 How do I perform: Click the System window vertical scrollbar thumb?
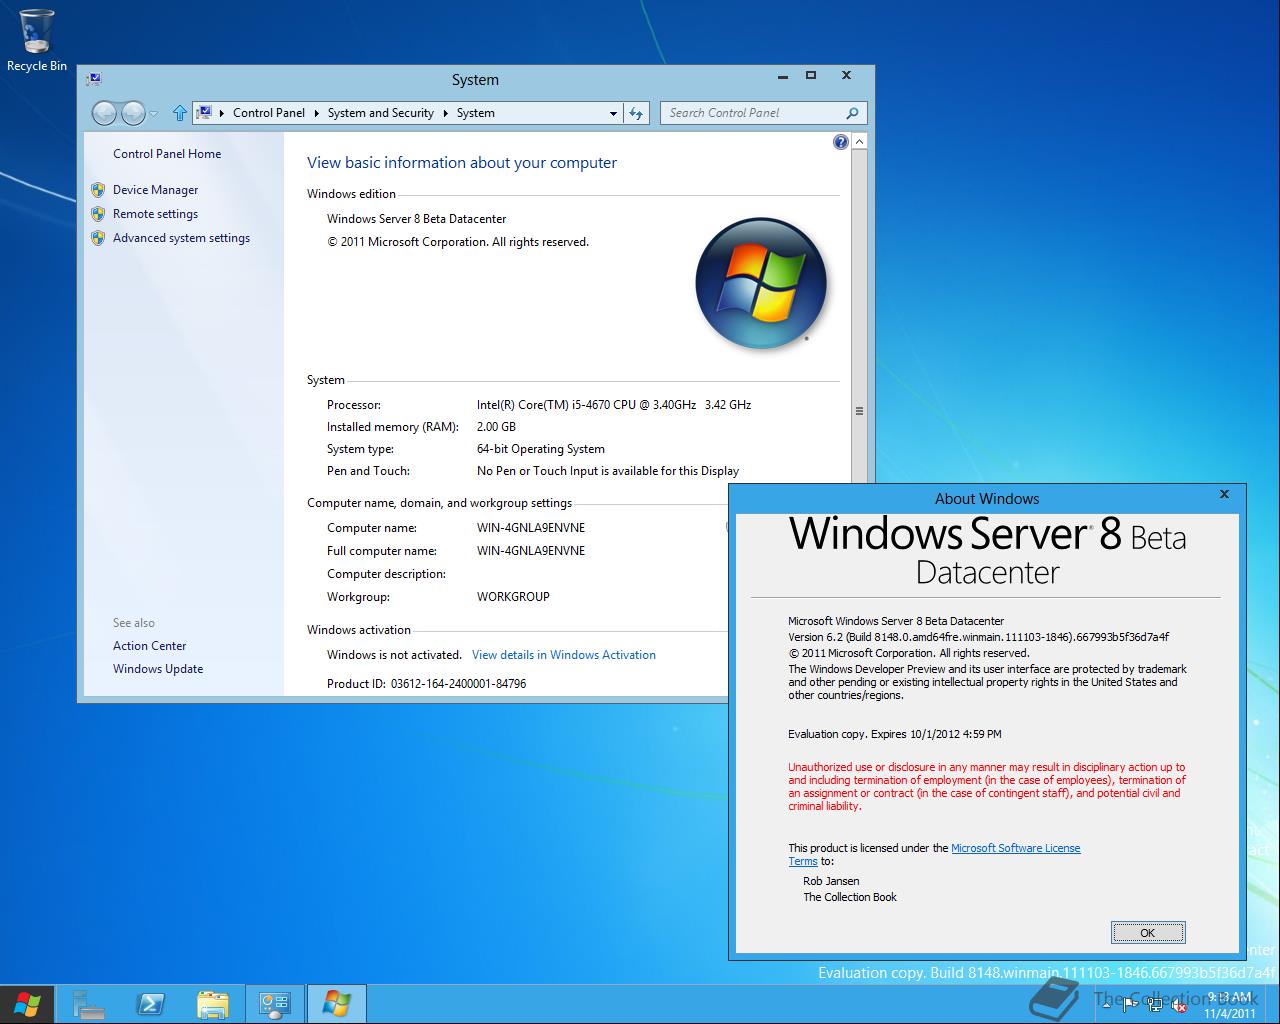click(x=859, y=410)
